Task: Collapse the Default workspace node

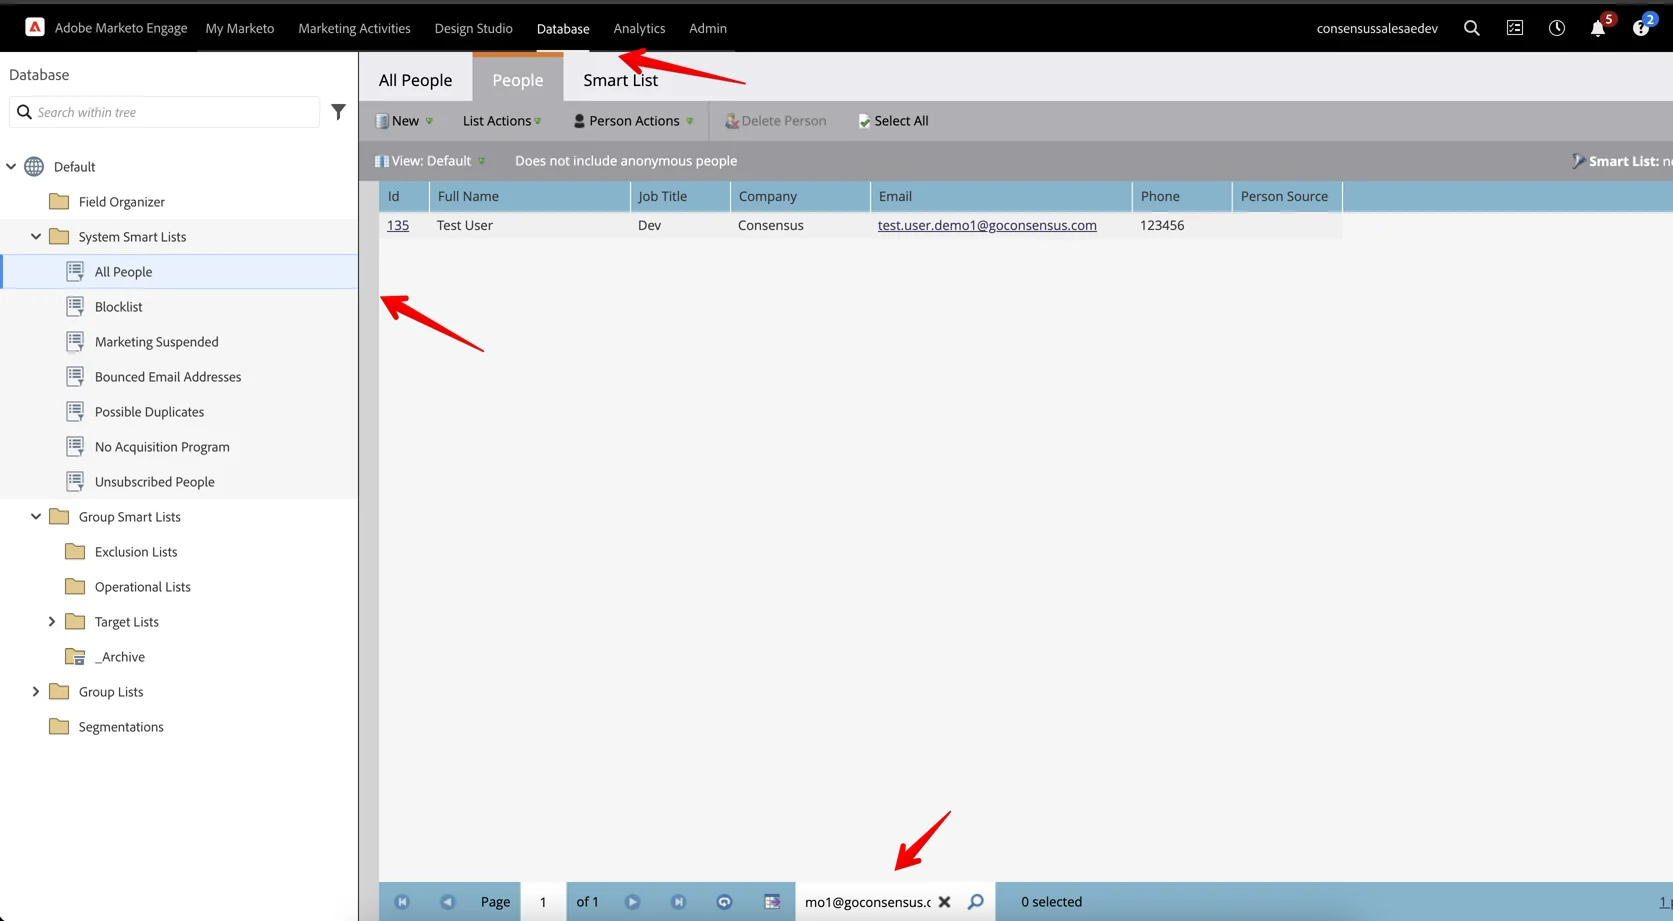Action: pyautogui.click(x=11, y=167)
